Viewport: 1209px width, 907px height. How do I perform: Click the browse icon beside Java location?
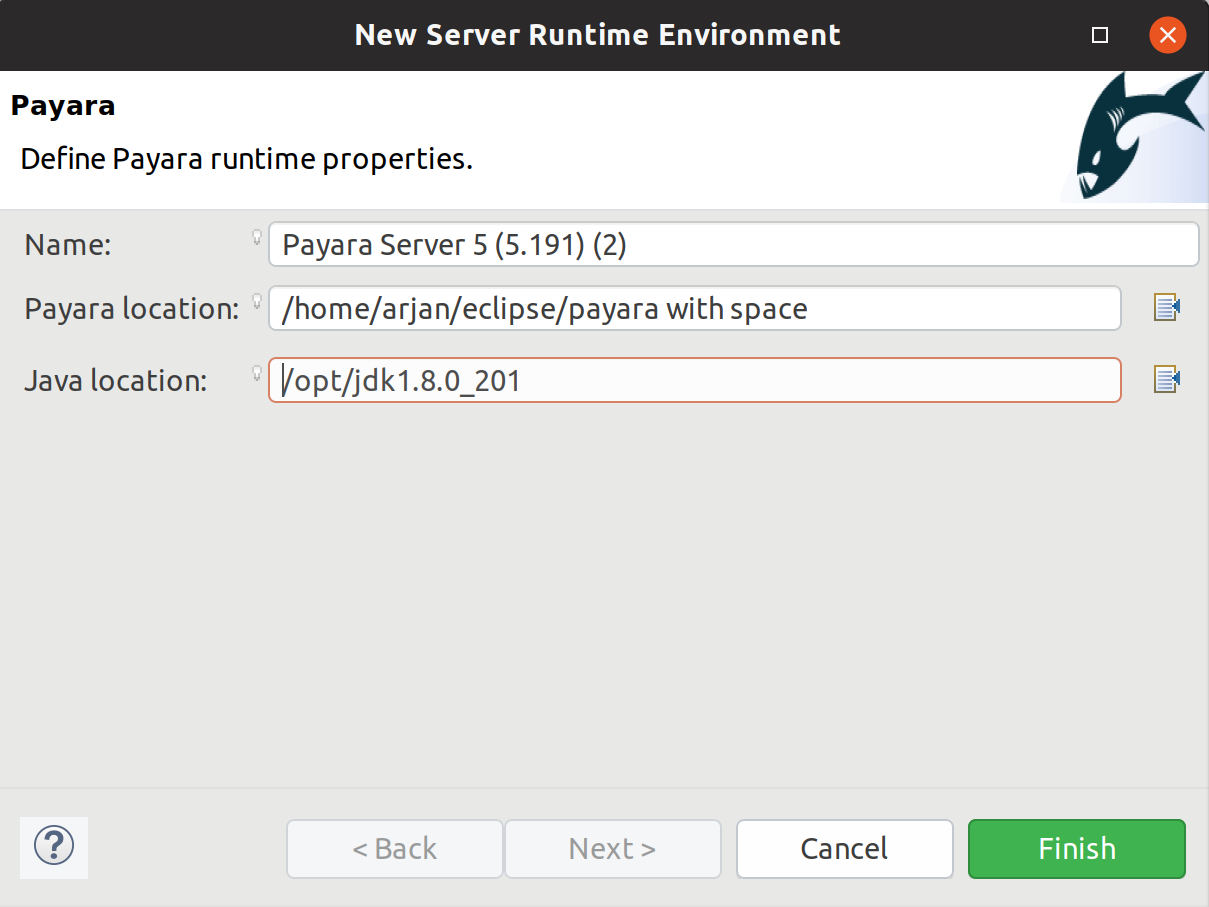click(1167, 380)
